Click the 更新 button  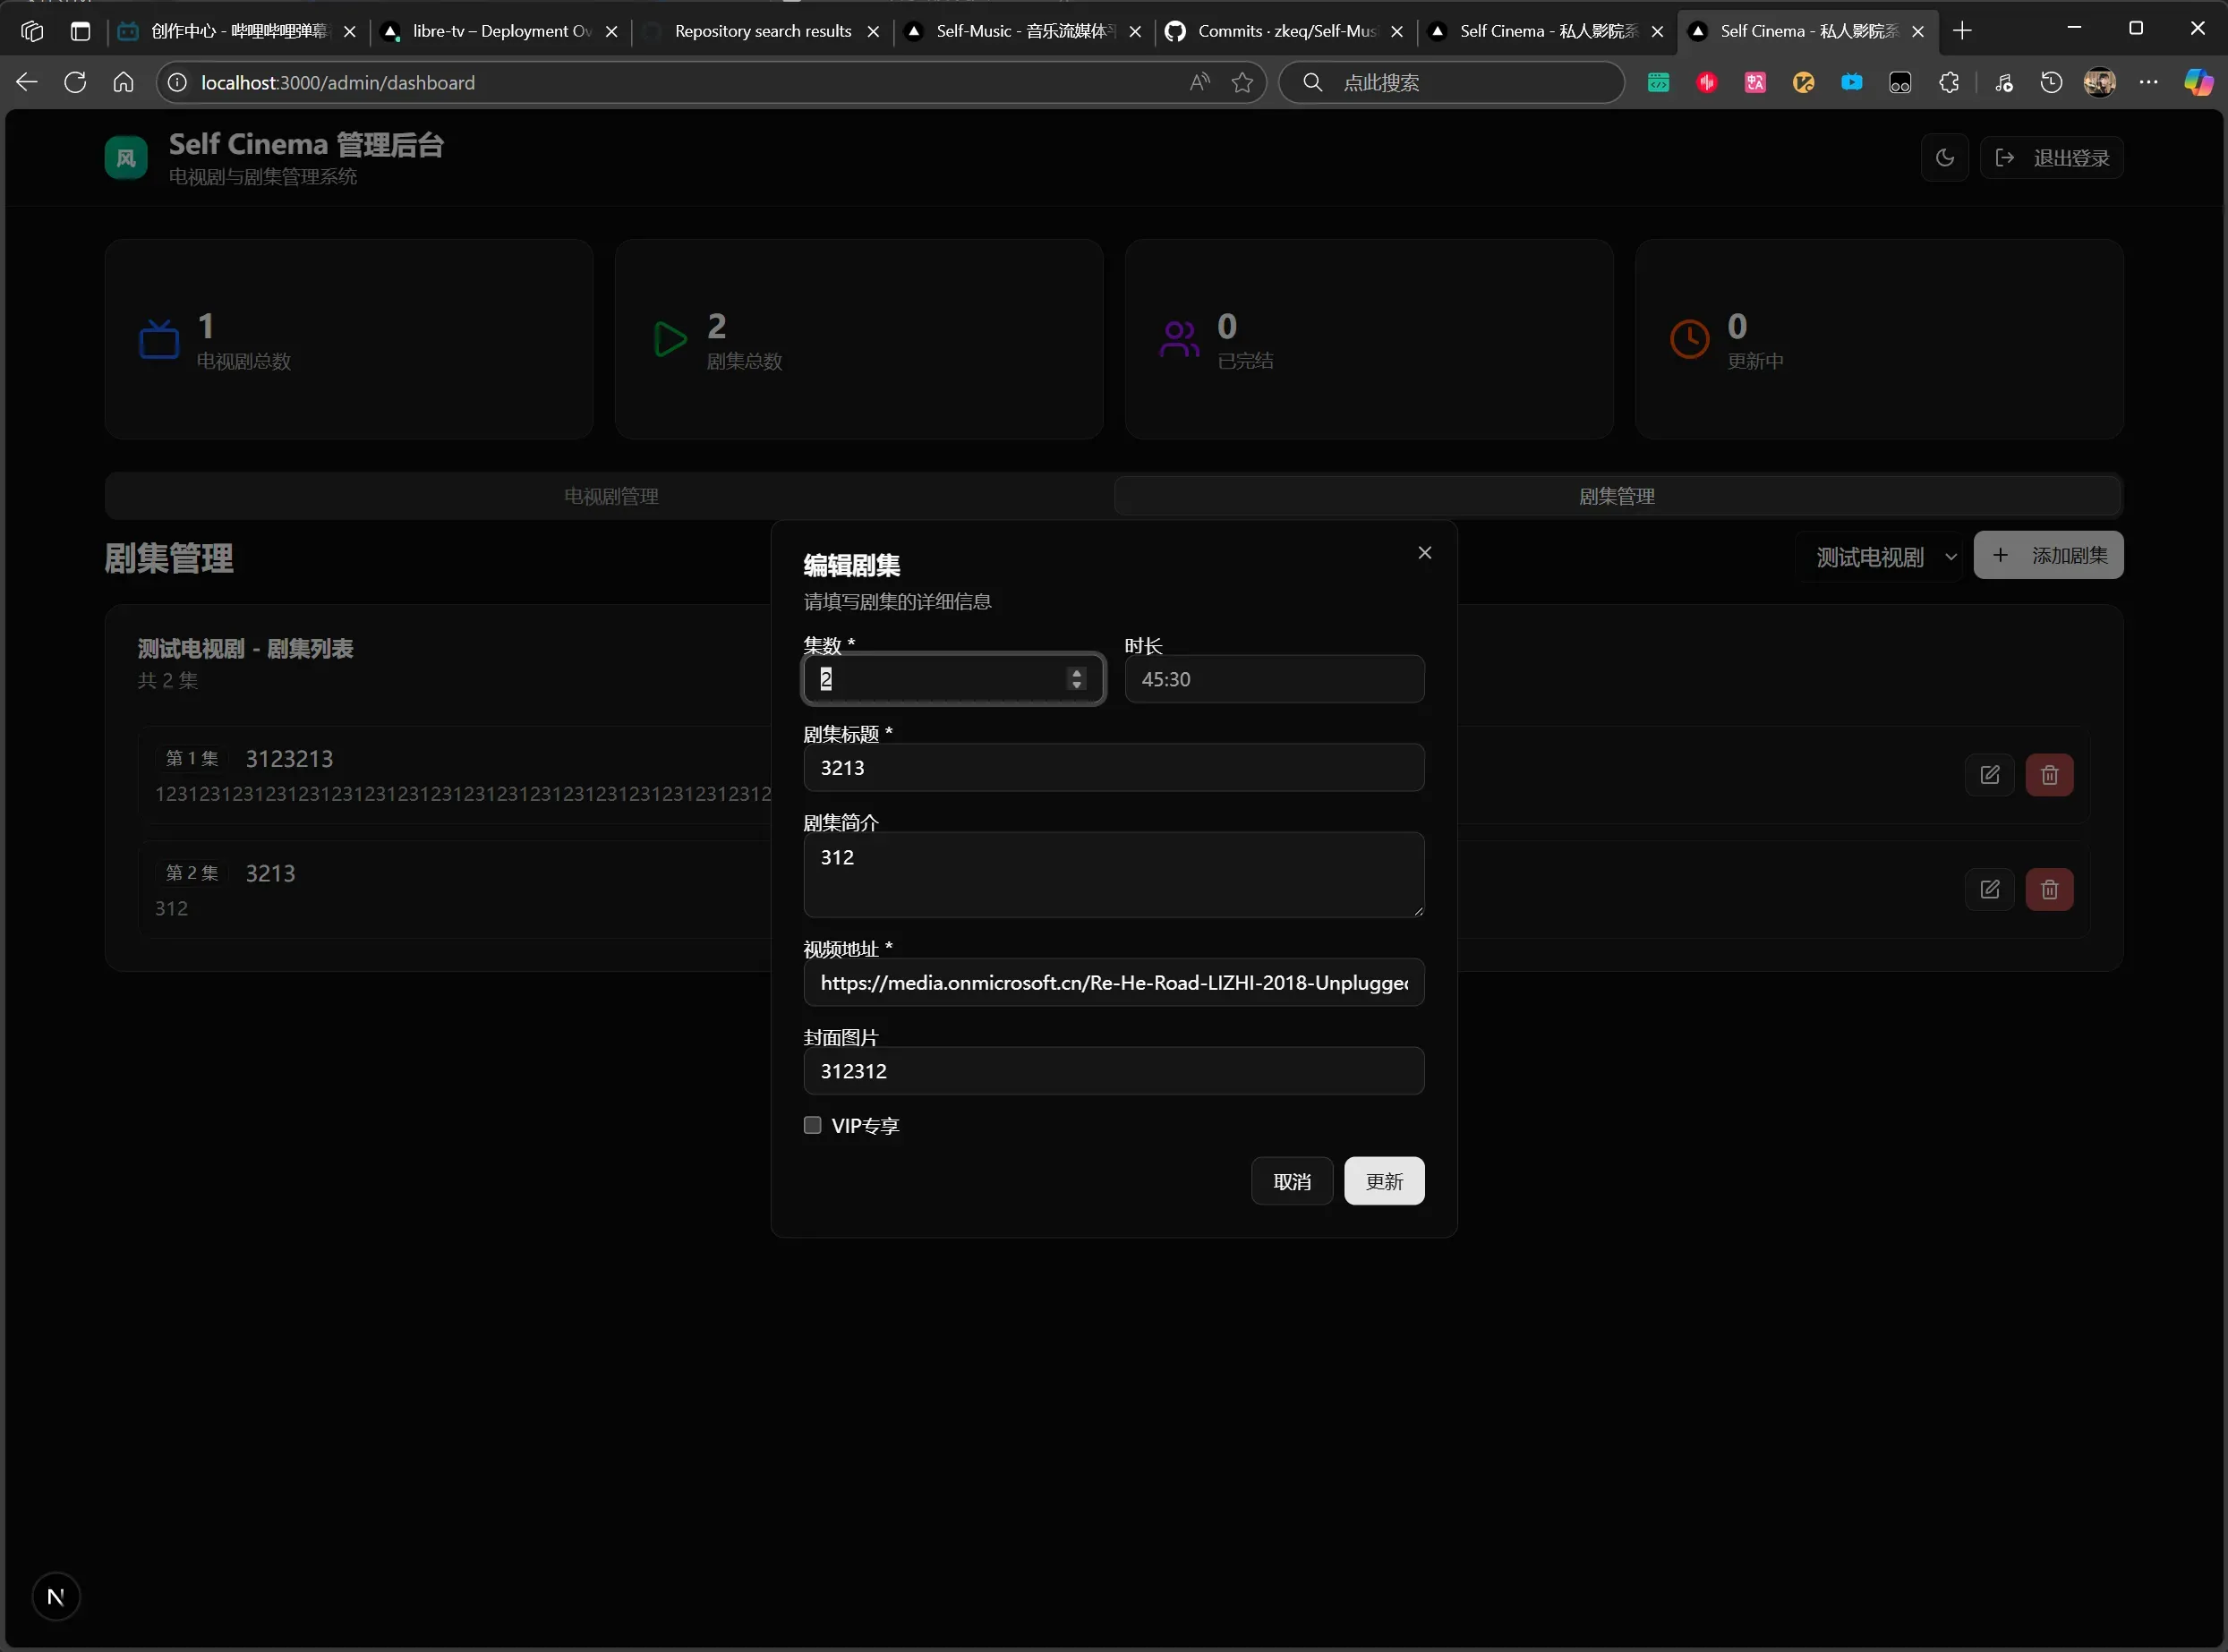(1383, 1181)
